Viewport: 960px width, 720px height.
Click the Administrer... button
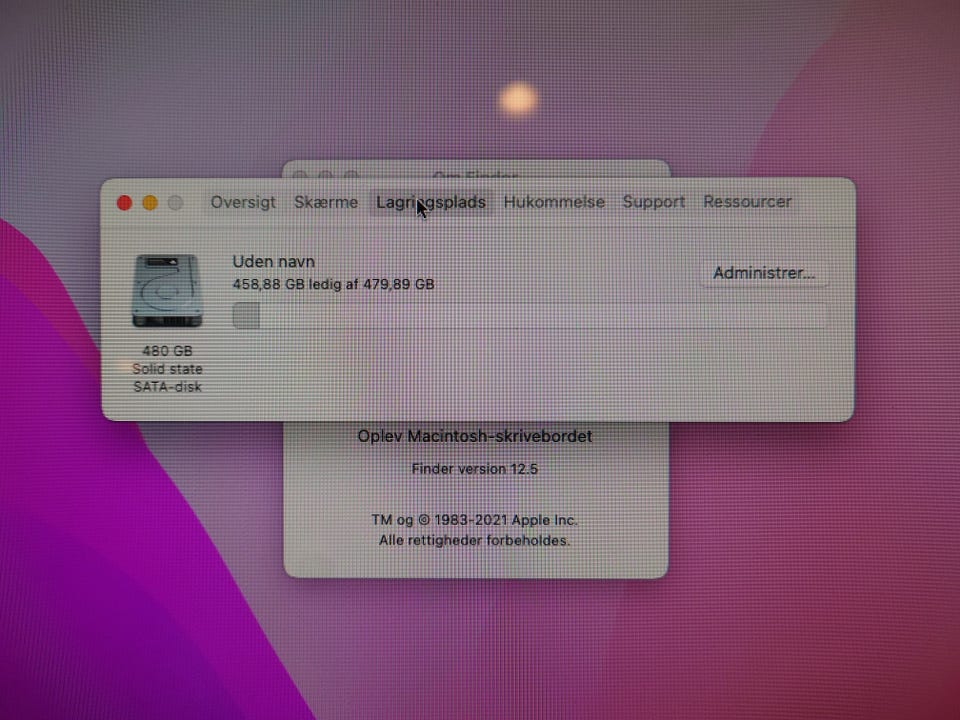764,273
